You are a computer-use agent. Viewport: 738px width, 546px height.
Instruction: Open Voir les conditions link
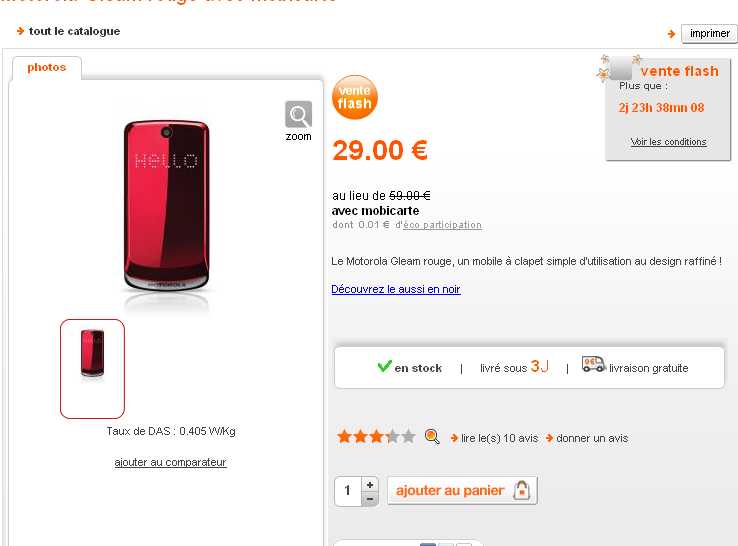(668, 142)
